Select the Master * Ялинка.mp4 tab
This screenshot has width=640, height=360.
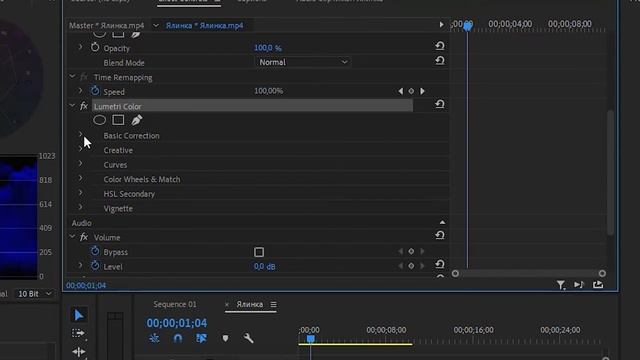pyautogui.click(x=107, y=25)
